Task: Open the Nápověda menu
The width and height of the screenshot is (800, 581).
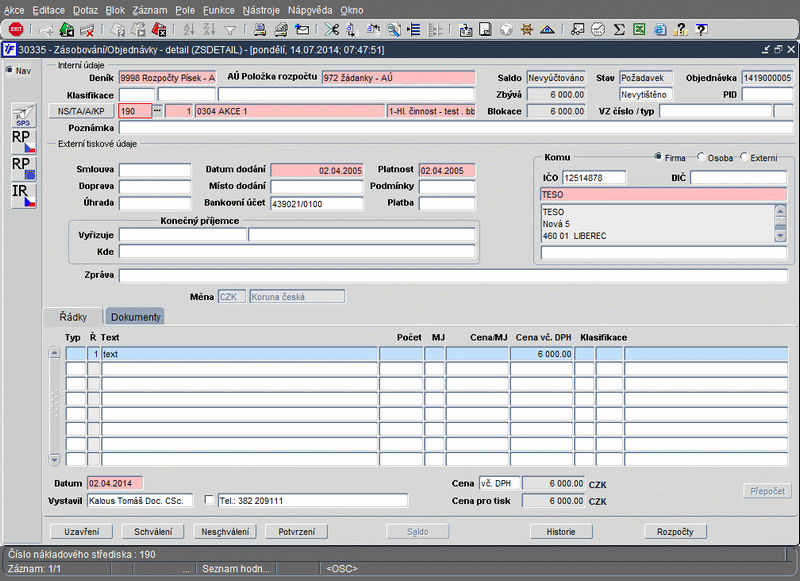Action: click(310, 10)
